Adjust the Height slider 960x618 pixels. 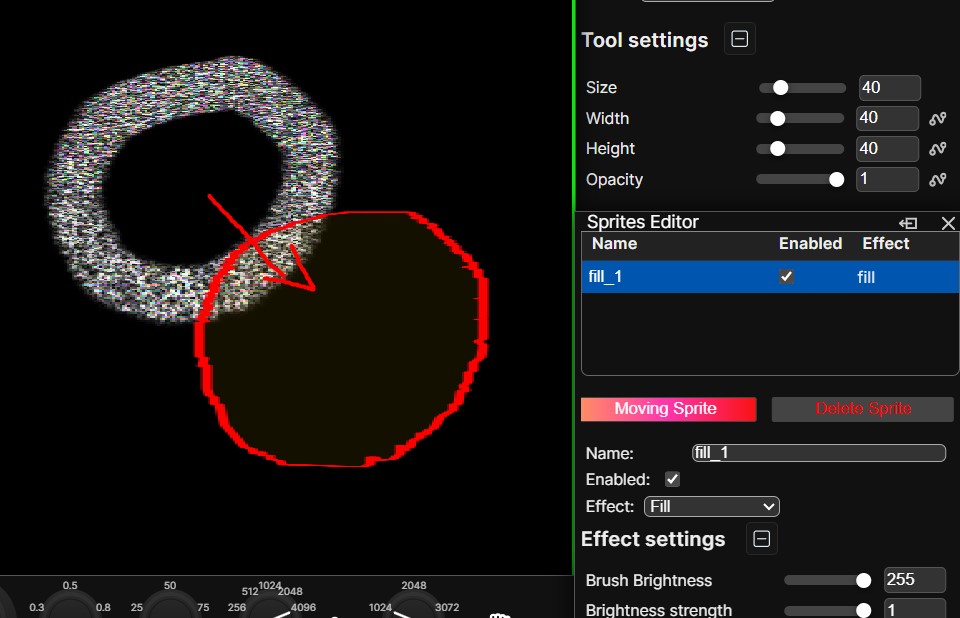800,149
